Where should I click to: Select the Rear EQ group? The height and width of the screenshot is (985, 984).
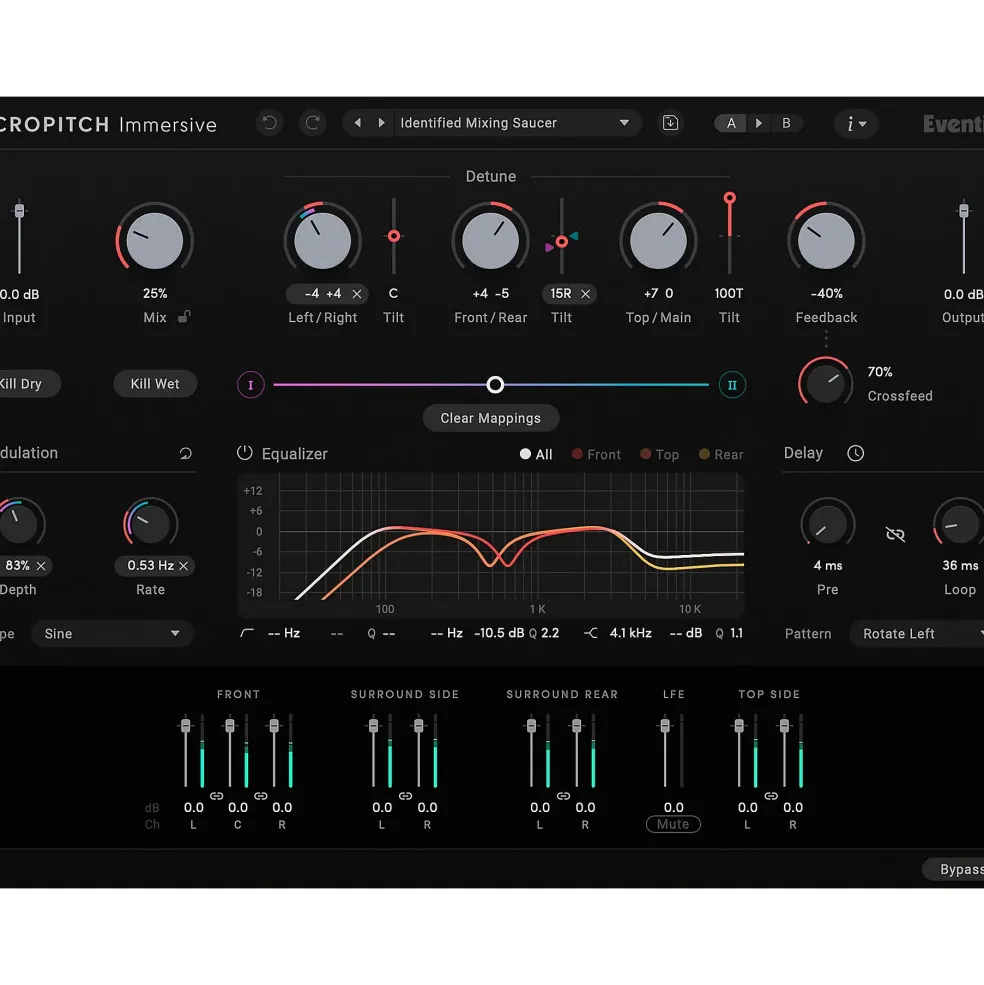[721, 454]
